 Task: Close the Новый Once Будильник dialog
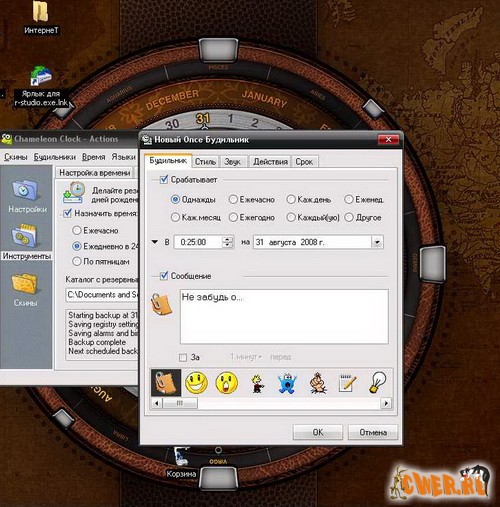388,140
